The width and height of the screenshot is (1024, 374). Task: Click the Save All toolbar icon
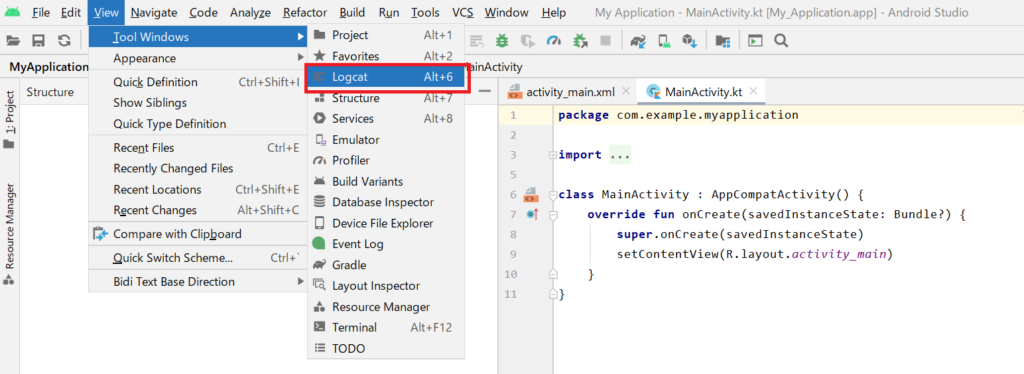39,41
